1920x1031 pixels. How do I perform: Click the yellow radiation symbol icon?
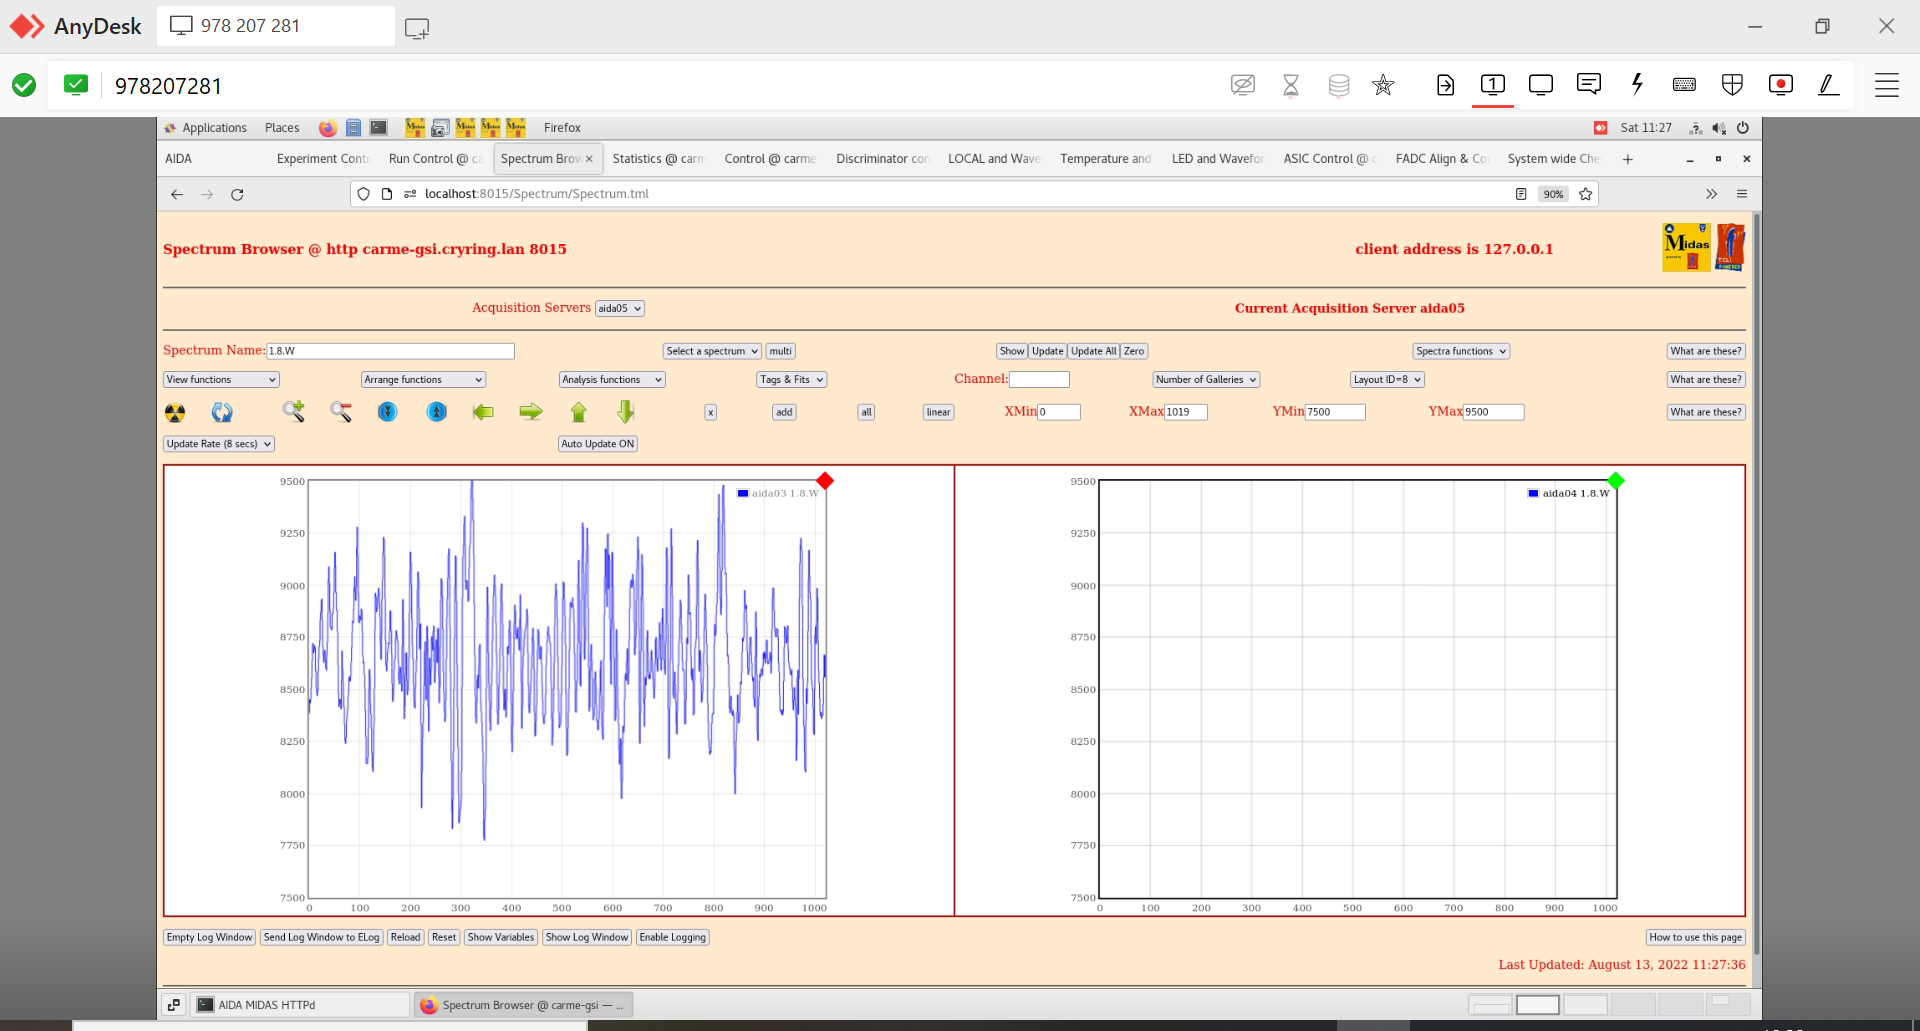[x=175, y=412]
